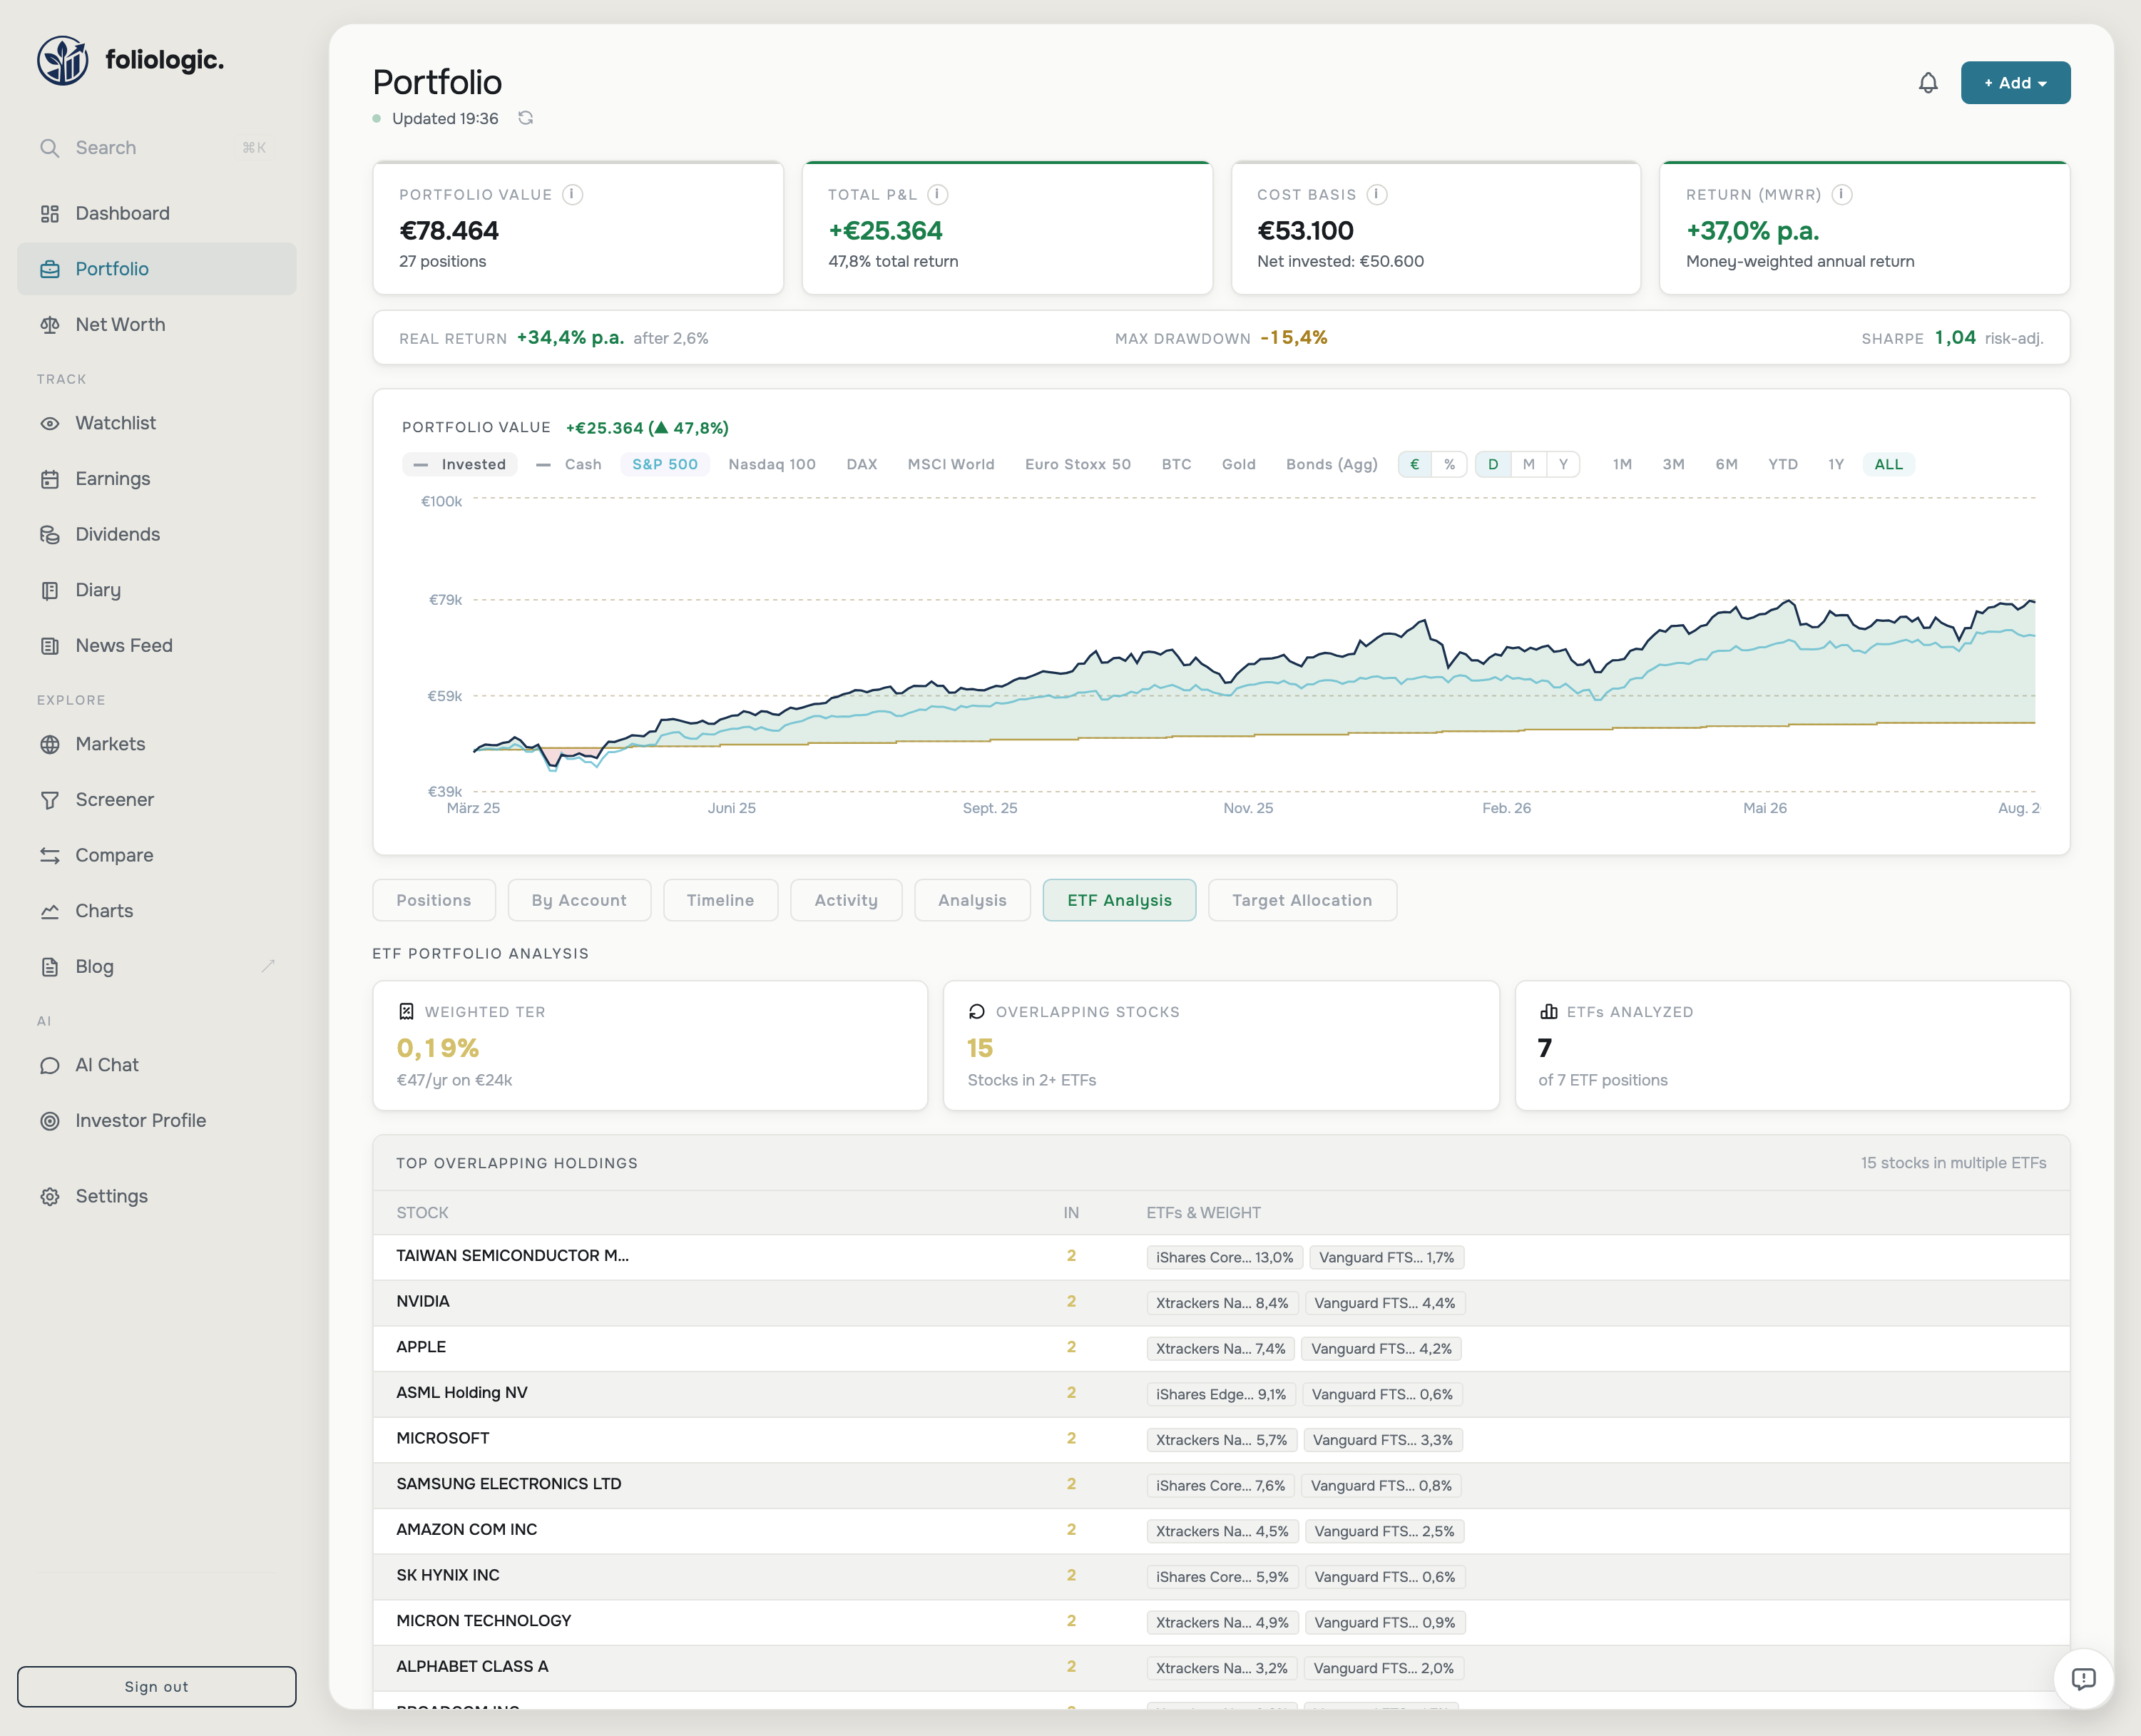This screenshot has height=1736, width=2141.
Task: Click the notification bell icon
Action: pos(1928,83)
